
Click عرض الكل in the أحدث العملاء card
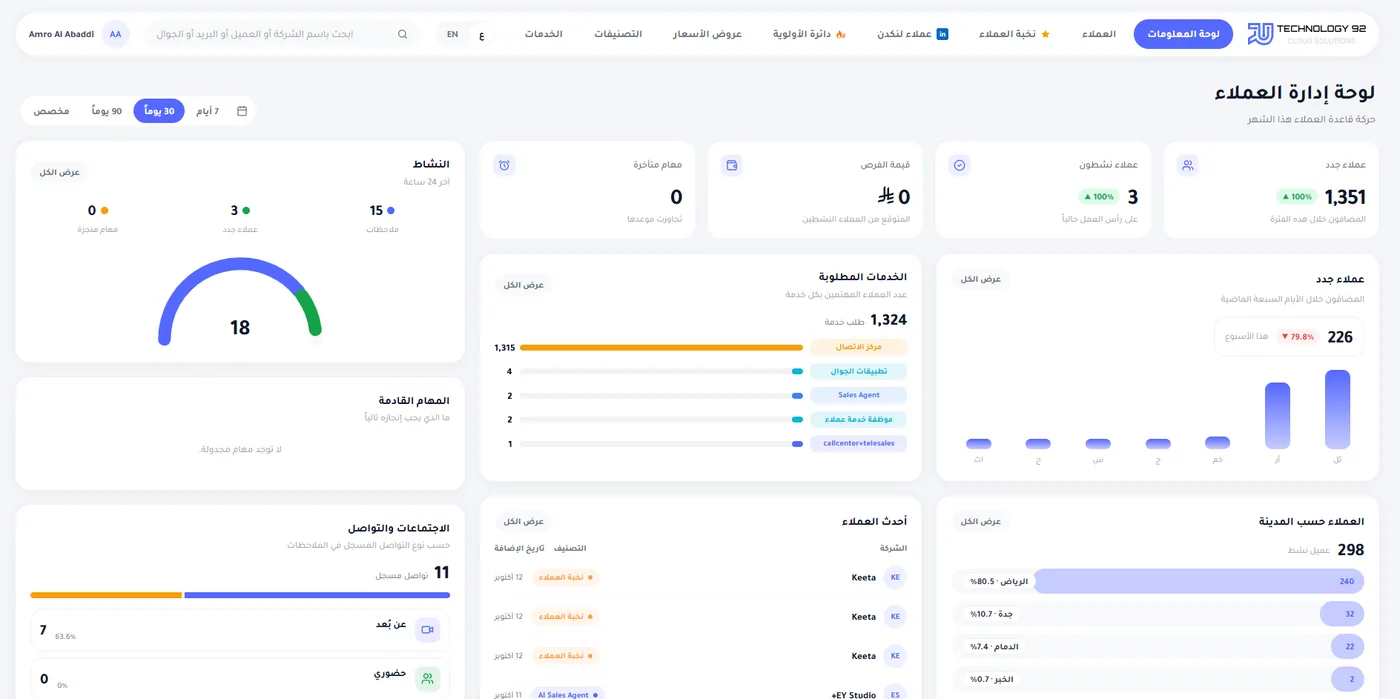tap(524, 521)
